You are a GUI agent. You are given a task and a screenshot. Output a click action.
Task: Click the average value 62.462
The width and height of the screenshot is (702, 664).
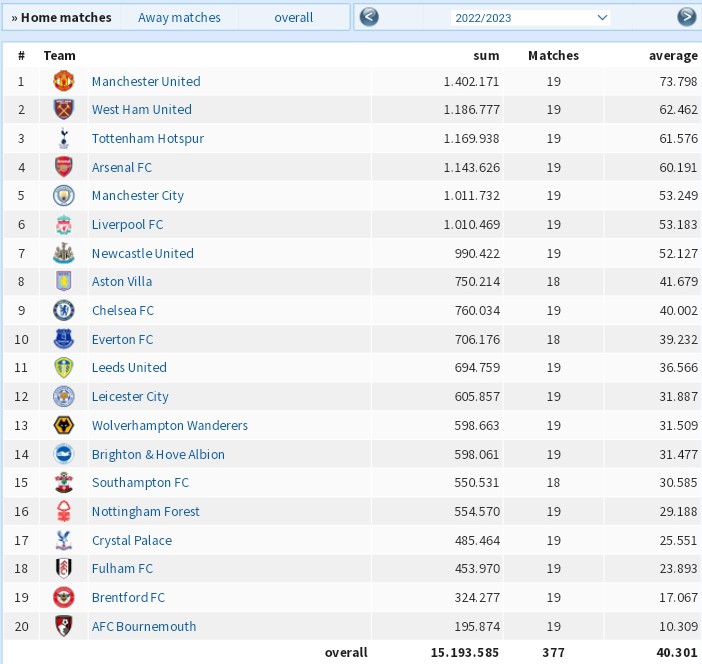pyautogui.click(x=678, y=110)
